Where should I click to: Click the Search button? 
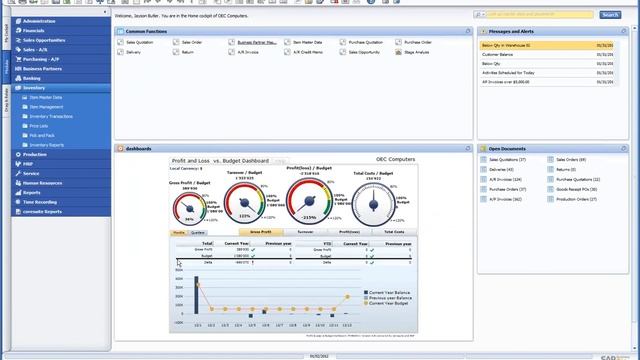click(610, 15)
